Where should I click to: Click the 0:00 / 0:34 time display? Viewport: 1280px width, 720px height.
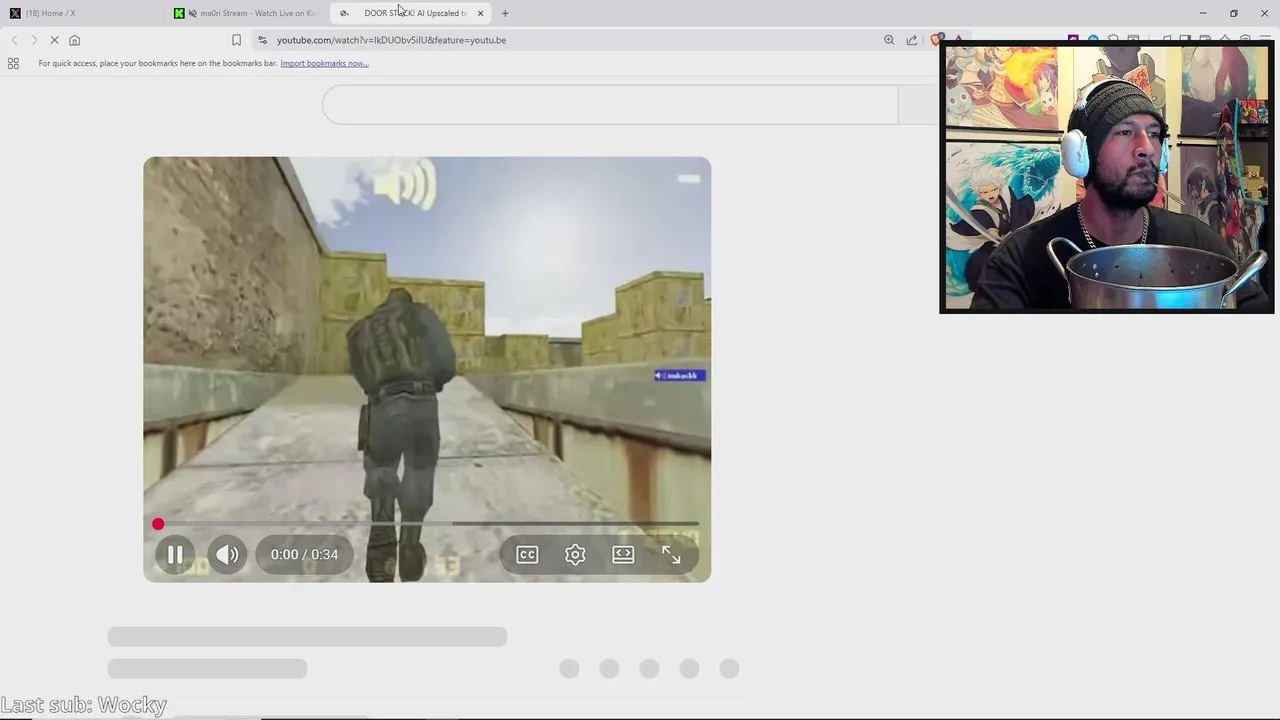(304, 554)
